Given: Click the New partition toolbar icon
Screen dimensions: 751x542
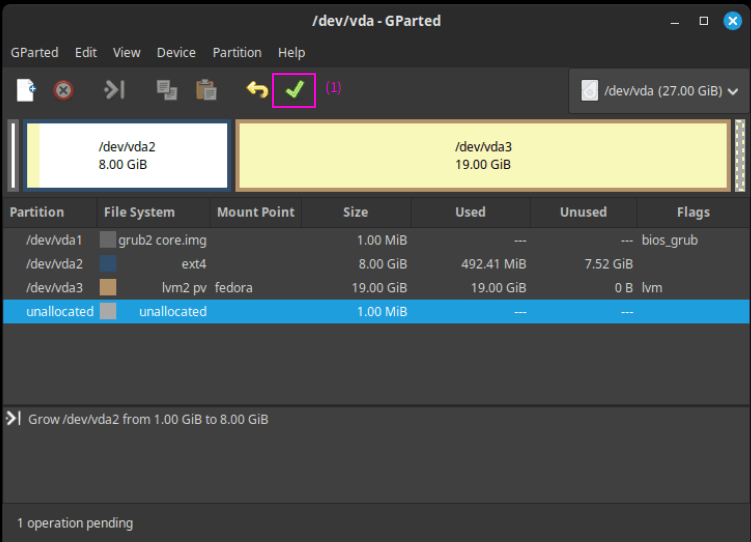Looking at the screenshot, I should click(26, 90).
